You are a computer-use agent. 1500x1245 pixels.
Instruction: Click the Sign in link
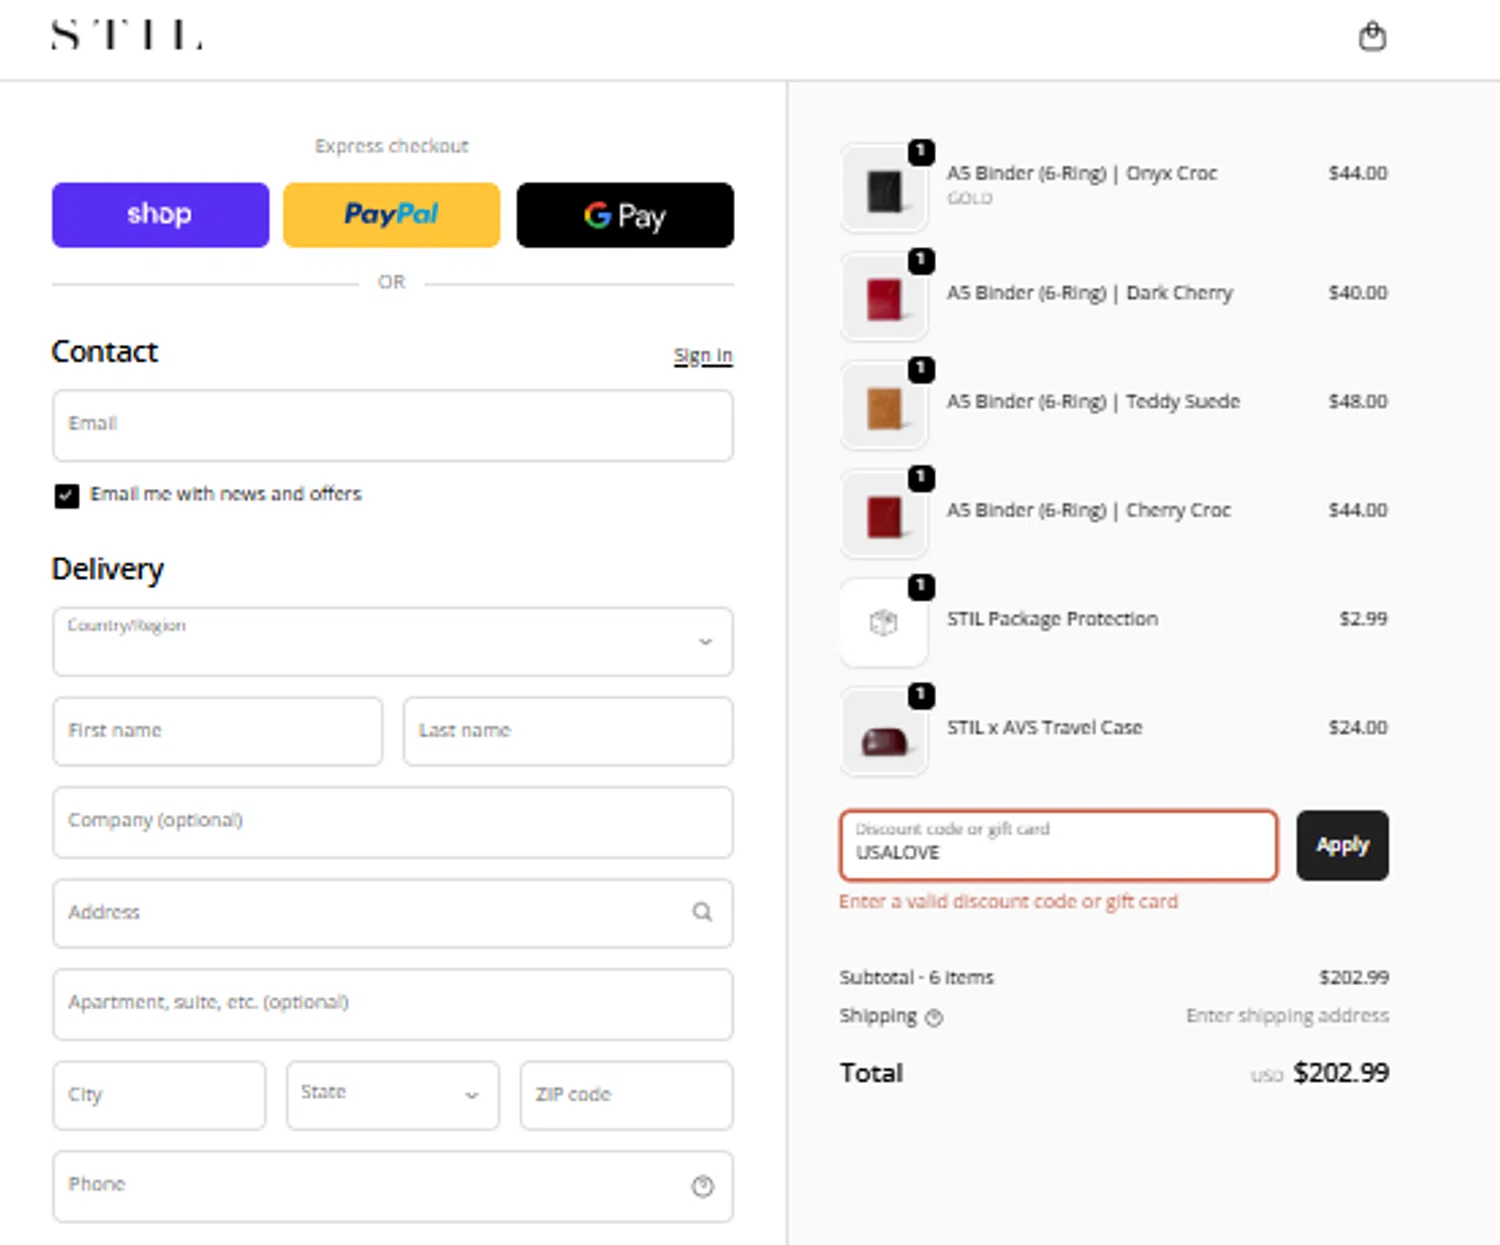703,355
